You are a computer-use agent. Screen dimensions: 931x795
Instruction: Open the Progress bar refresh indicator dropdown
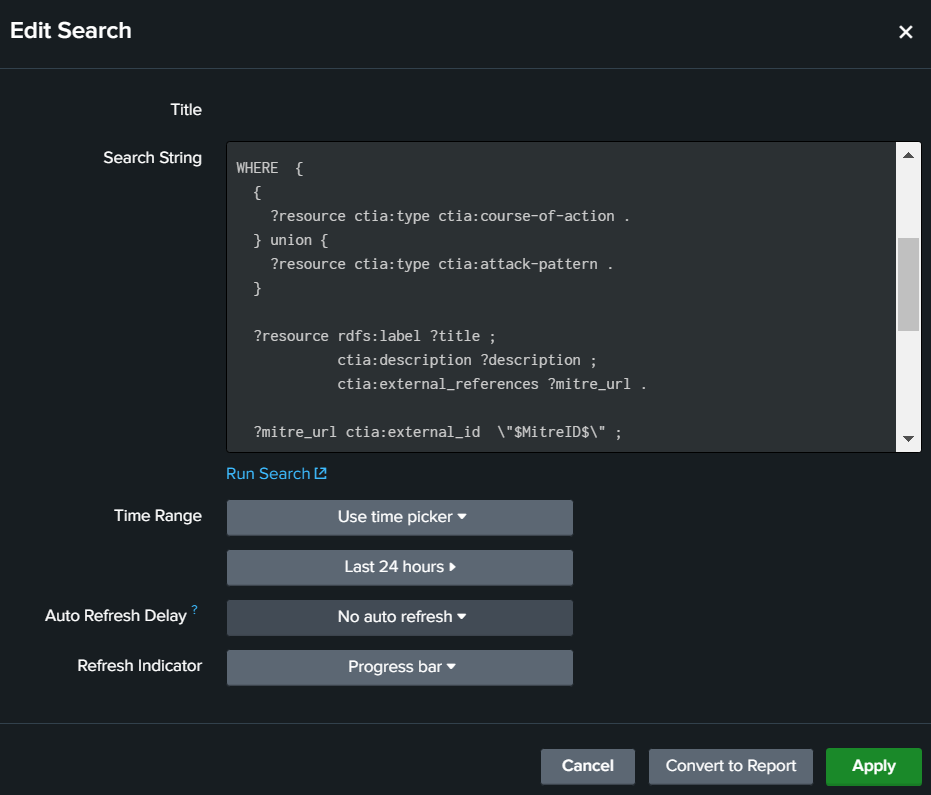pyautogui.click(x=399, y=667)
